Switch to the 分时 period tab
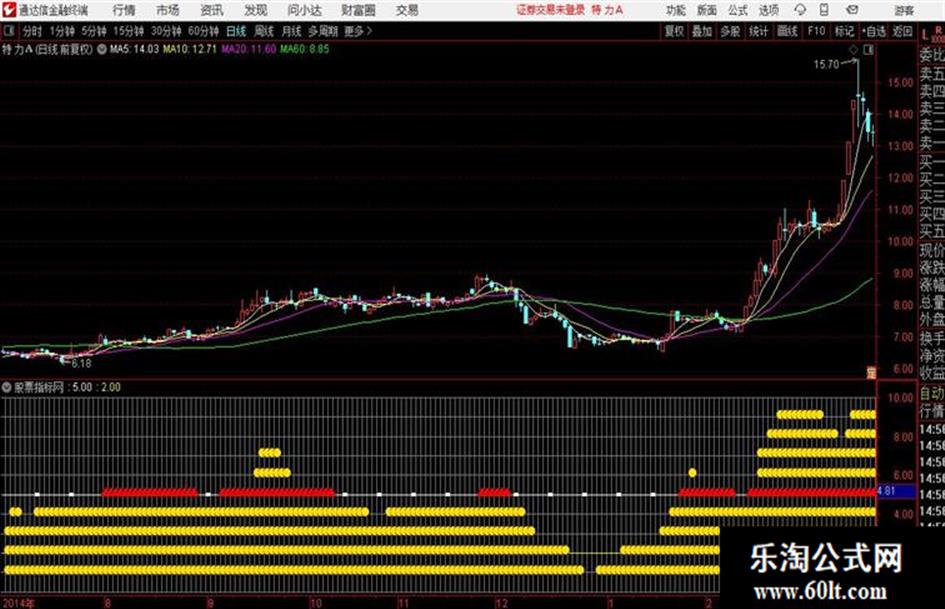This screenshot has width=945, height=609. click(33, 31)
